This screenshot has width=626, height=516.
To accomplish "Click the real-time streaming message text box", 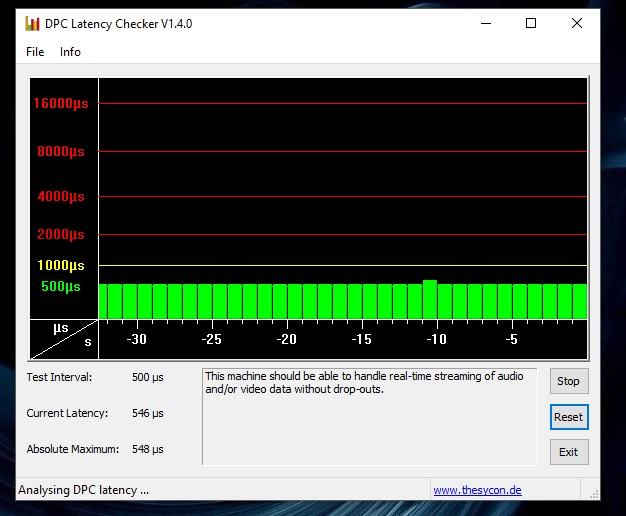I will pos(370,417).
